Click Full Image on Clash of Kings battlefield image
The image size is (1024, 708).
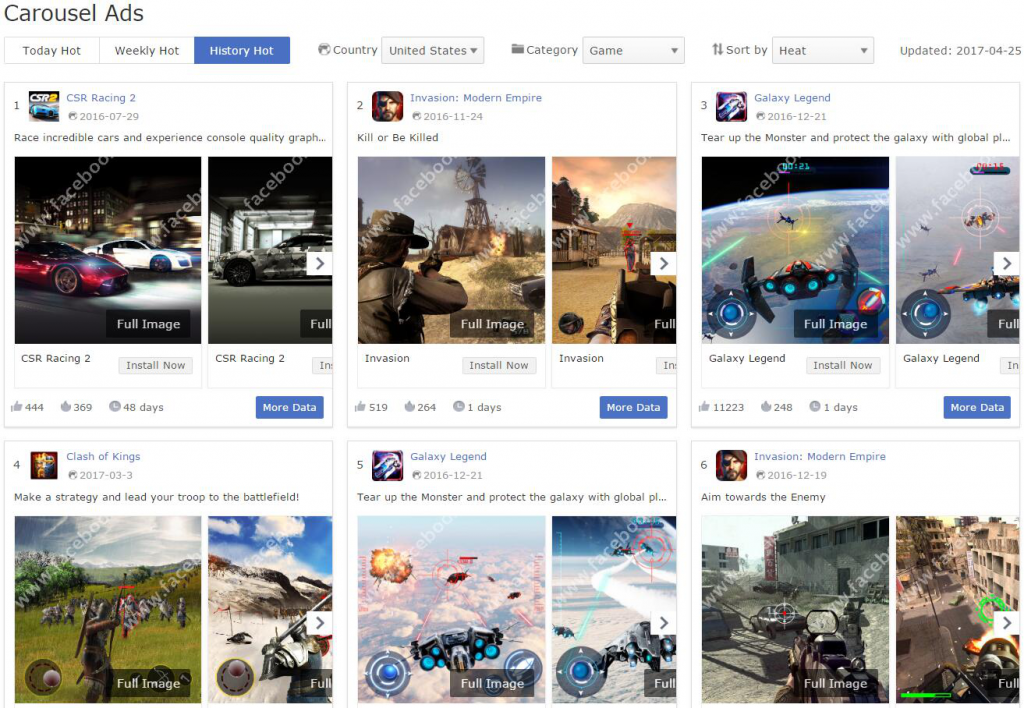148,683
